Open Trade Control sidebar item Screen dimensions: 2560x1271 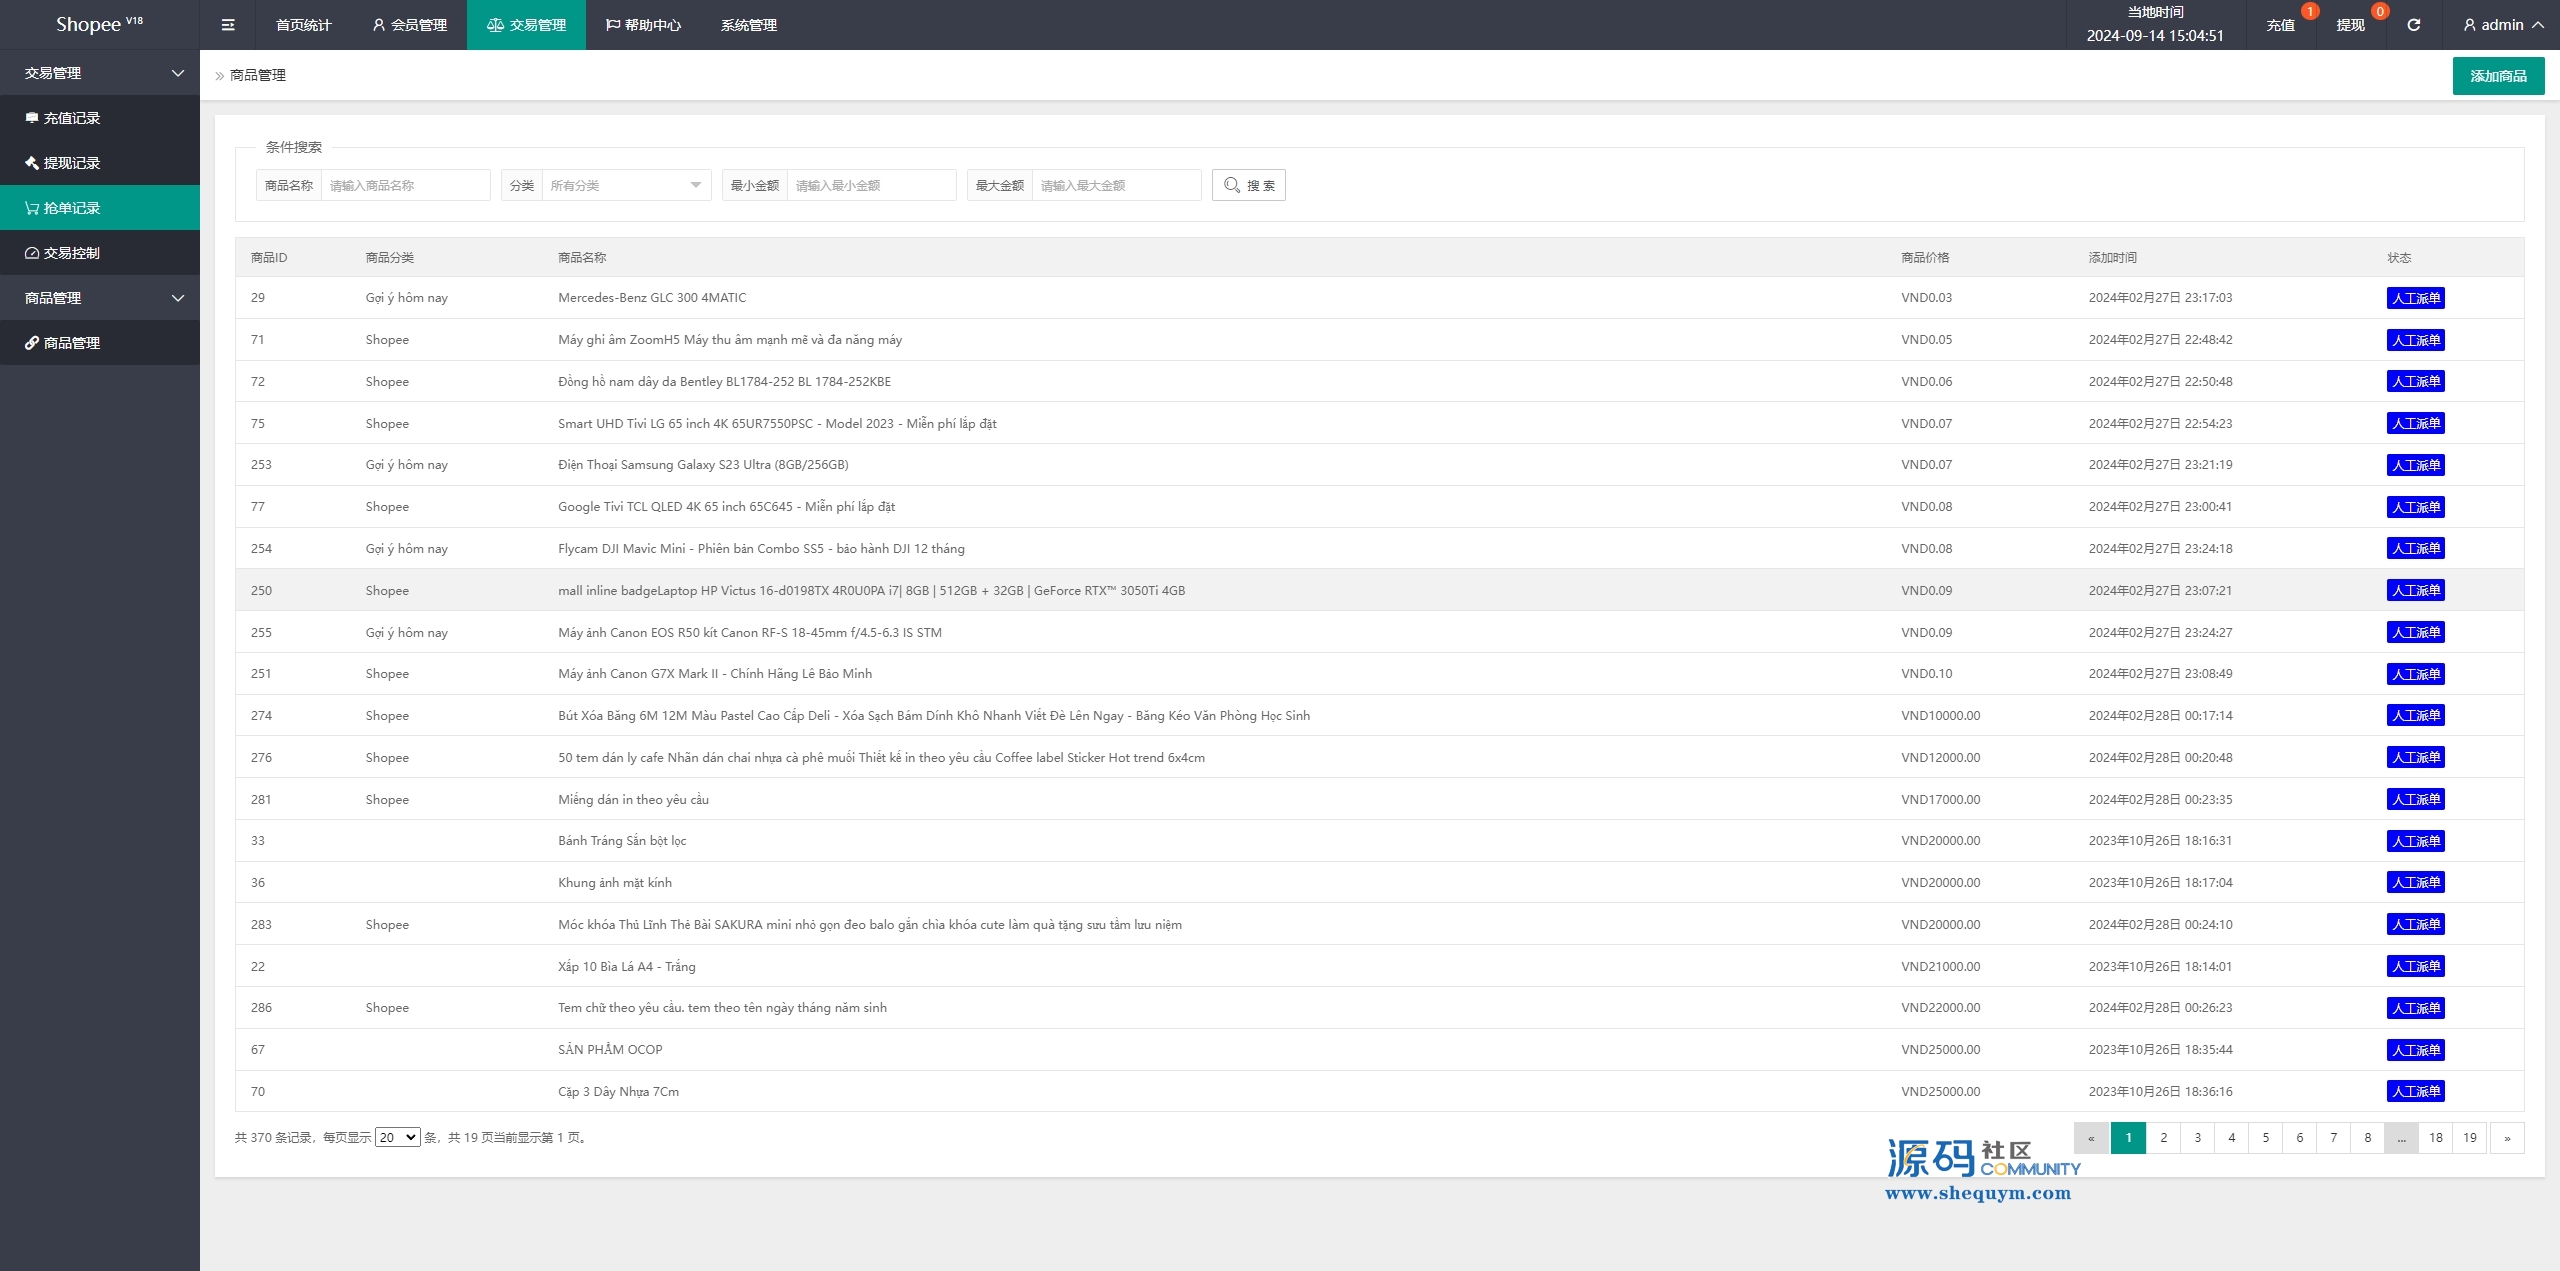point(71,253)
